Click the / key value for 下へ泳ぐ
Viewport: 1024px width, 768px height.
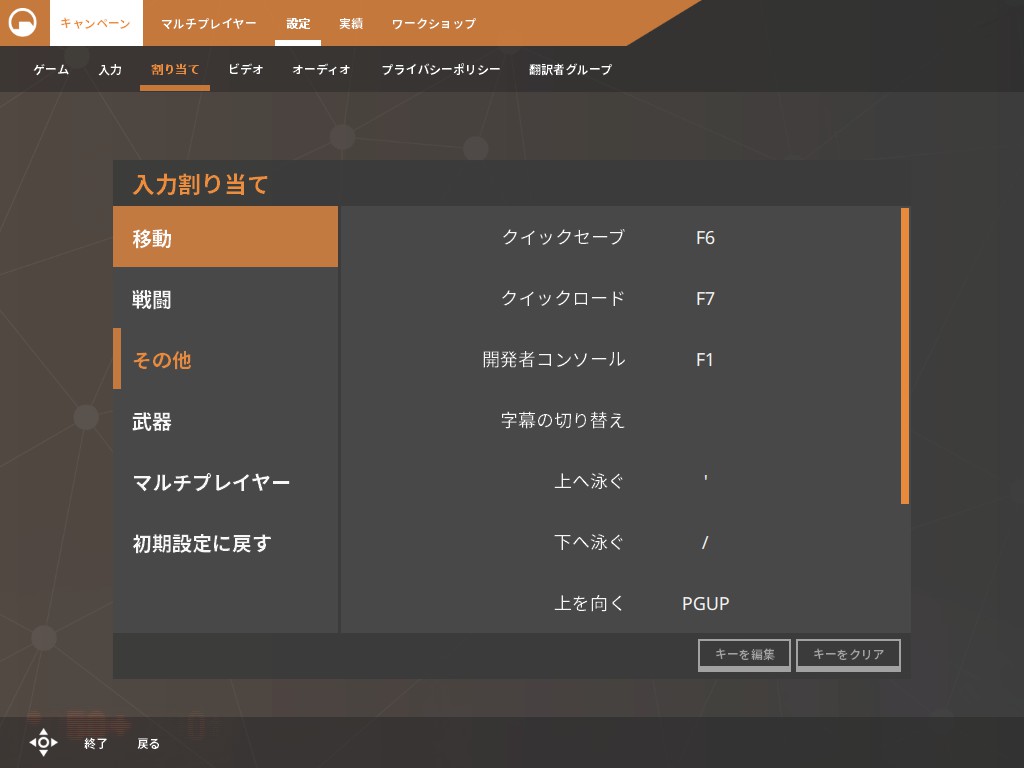705,543
